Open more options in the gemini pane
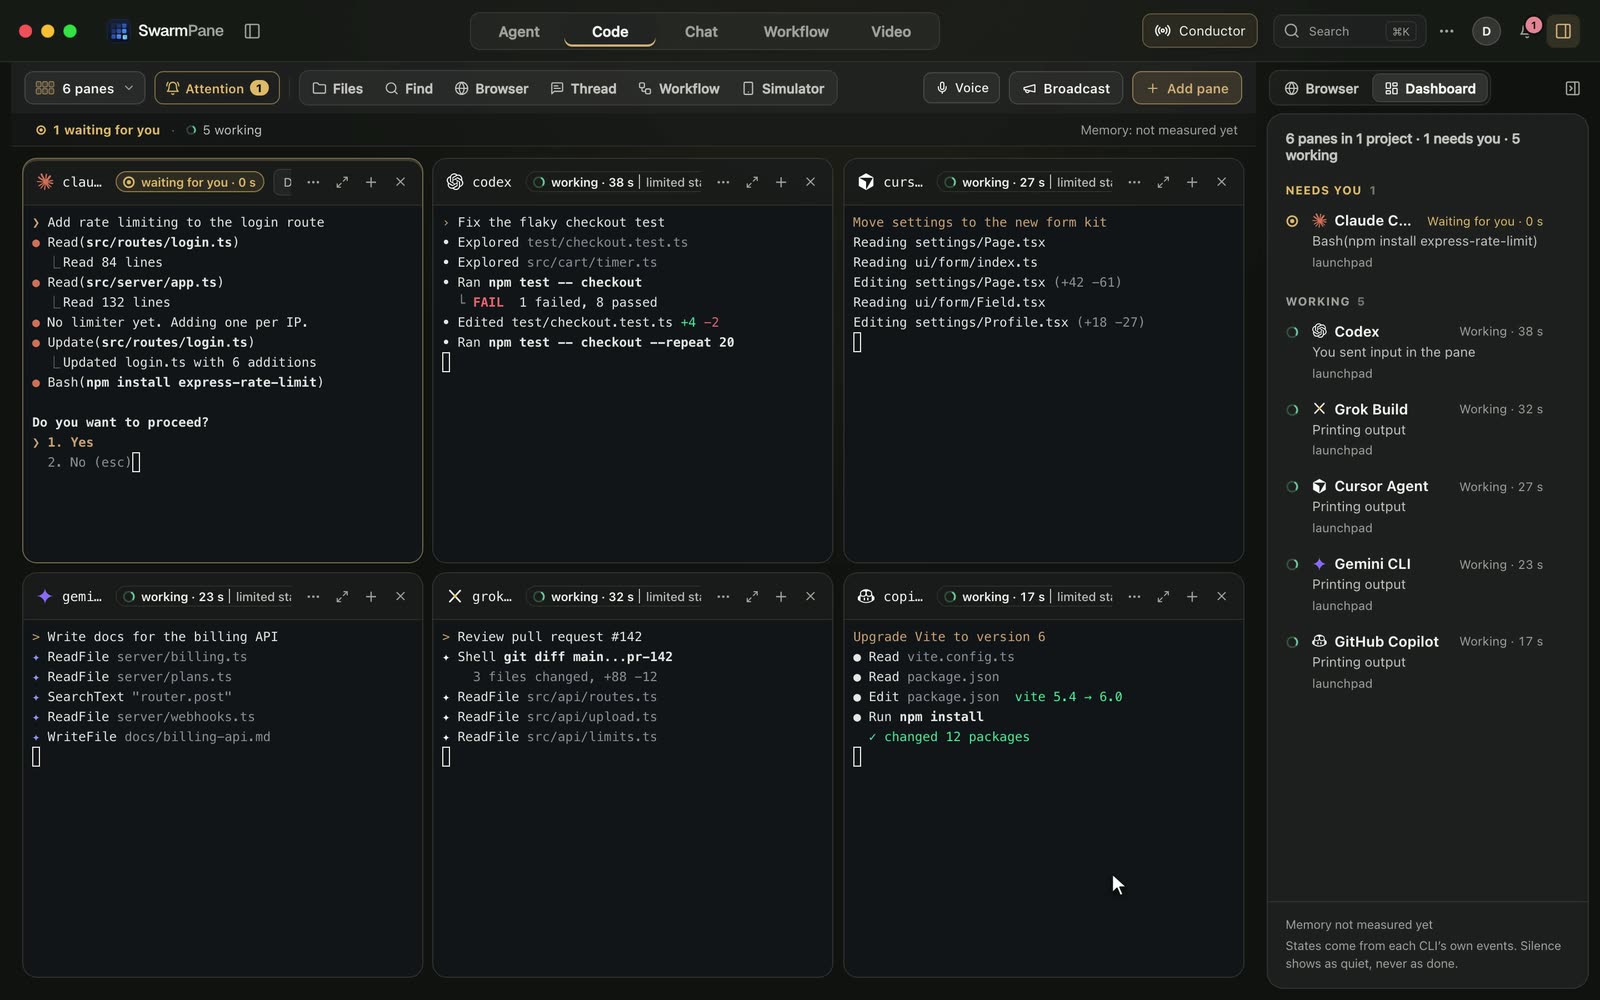Viewport: 1600px width, 1000px height. pos(313,596)
